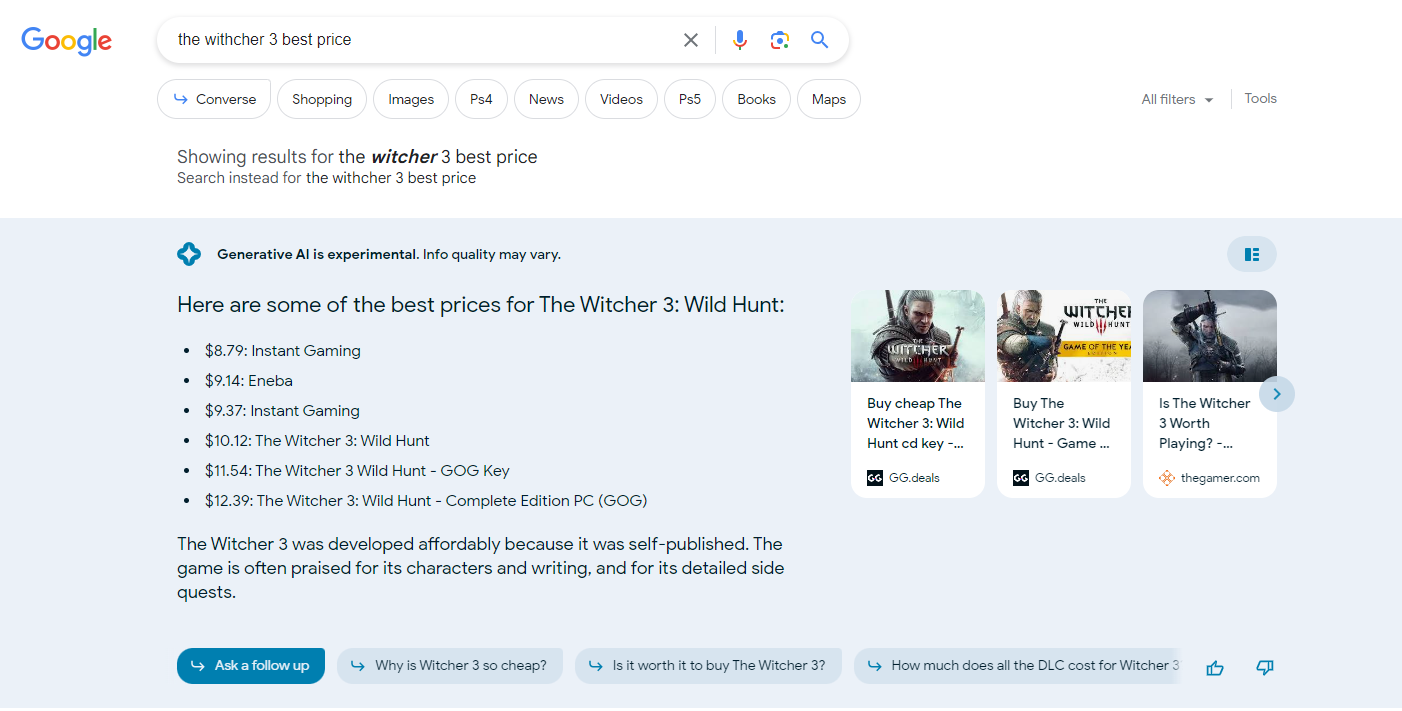Ask 'Is it worth it to buy The Witcher 3?'
Image resolution: width=1402 pixels, height=711 pixels.
point(708,666)
